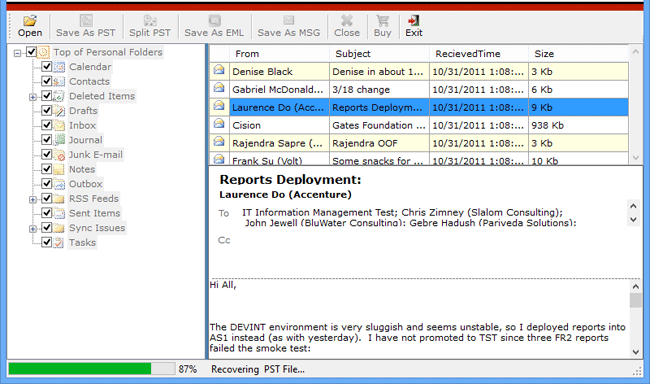Expand the RSS Feeds folder node

(x=32, y=200)
